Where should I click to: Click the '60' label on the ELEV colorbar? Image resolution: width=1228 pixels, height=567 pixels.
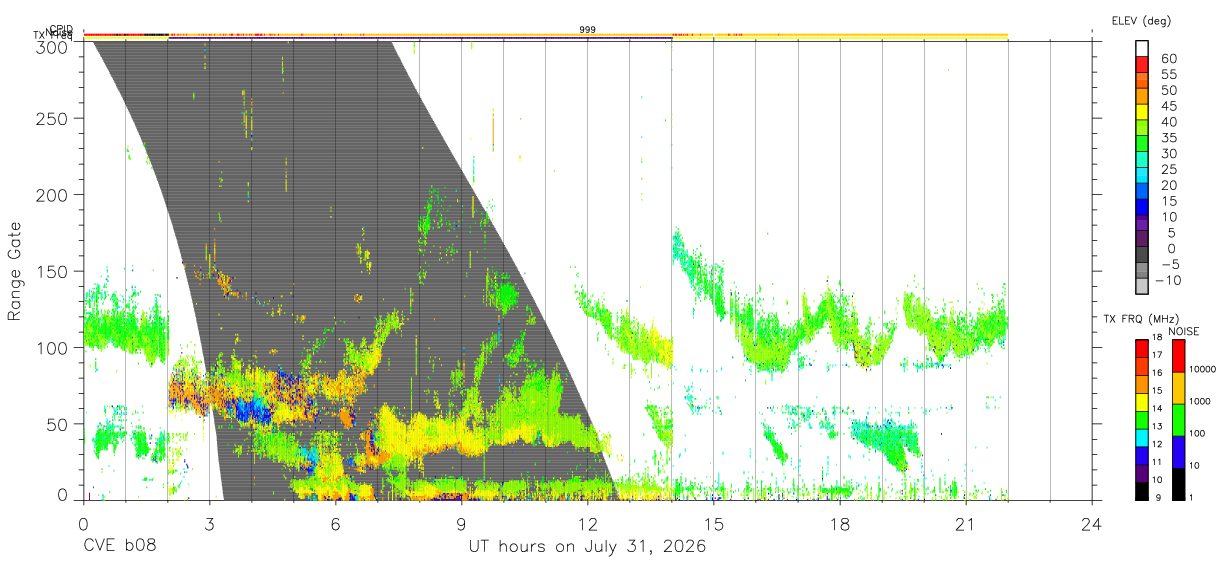1168,59
